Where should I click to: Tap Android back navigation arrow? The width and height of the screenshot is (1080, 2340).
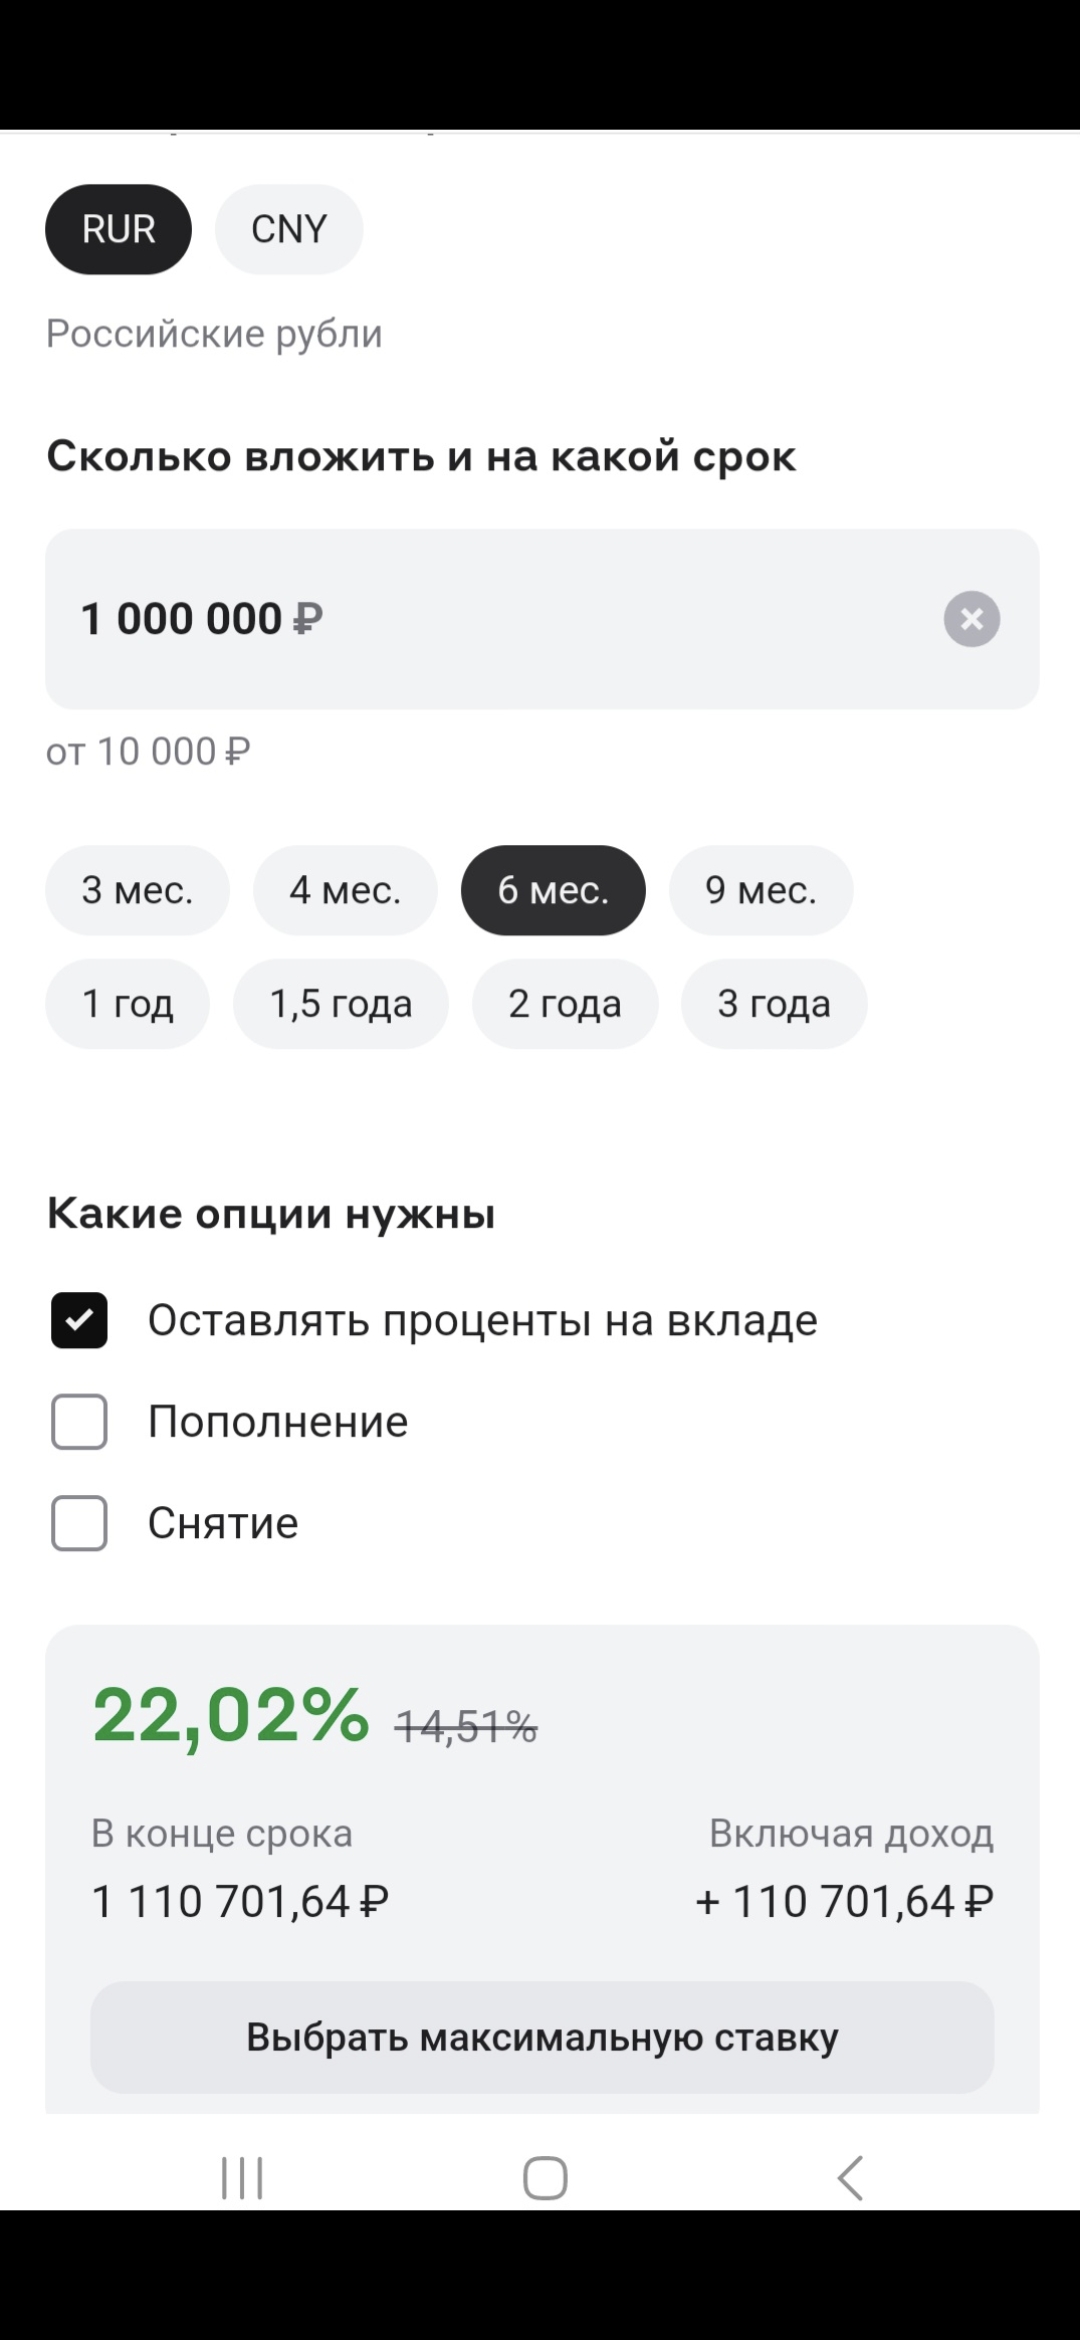point(850,2177)
